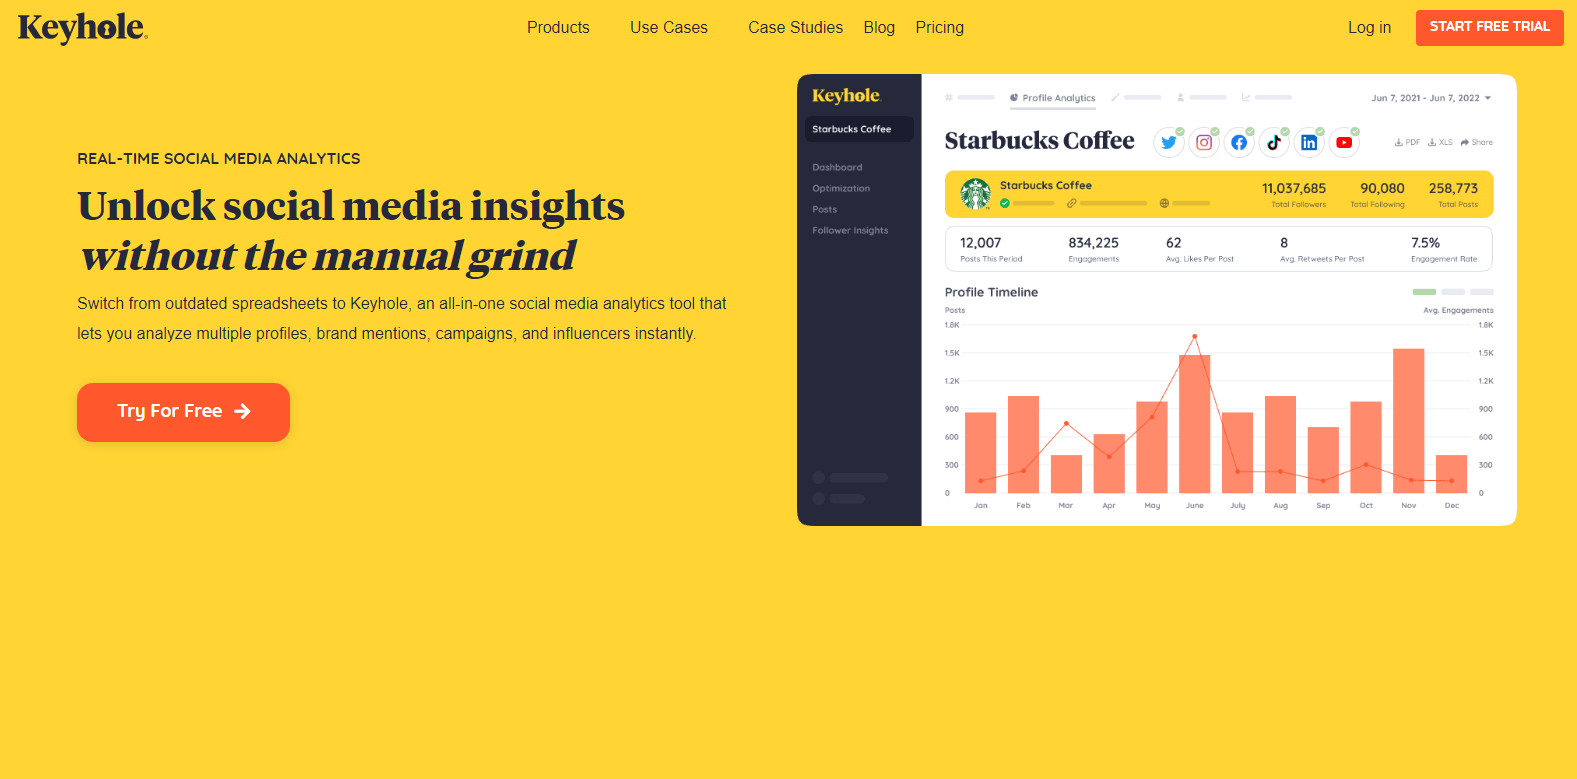Open the Twitter profile icon for Starbucks
This screenshot has width=1577, height=779.
(1168, 143)
